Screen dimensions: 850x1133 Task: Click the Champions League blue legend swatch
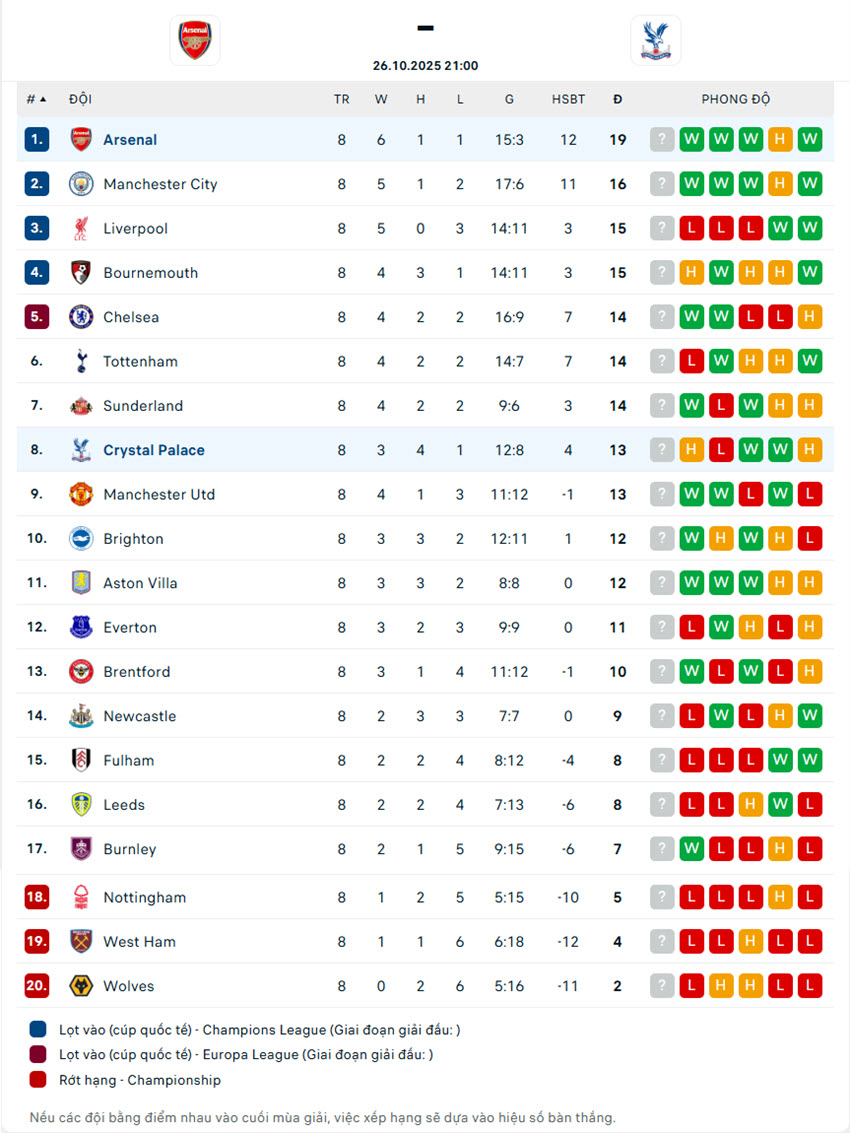click(38, 1029)
